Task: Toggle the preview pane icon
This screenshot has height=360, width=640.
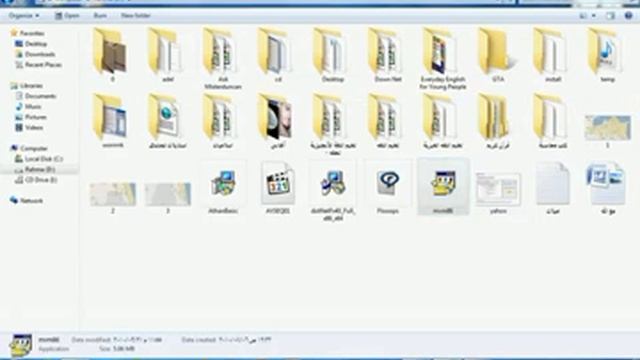Action: point(610,16)
